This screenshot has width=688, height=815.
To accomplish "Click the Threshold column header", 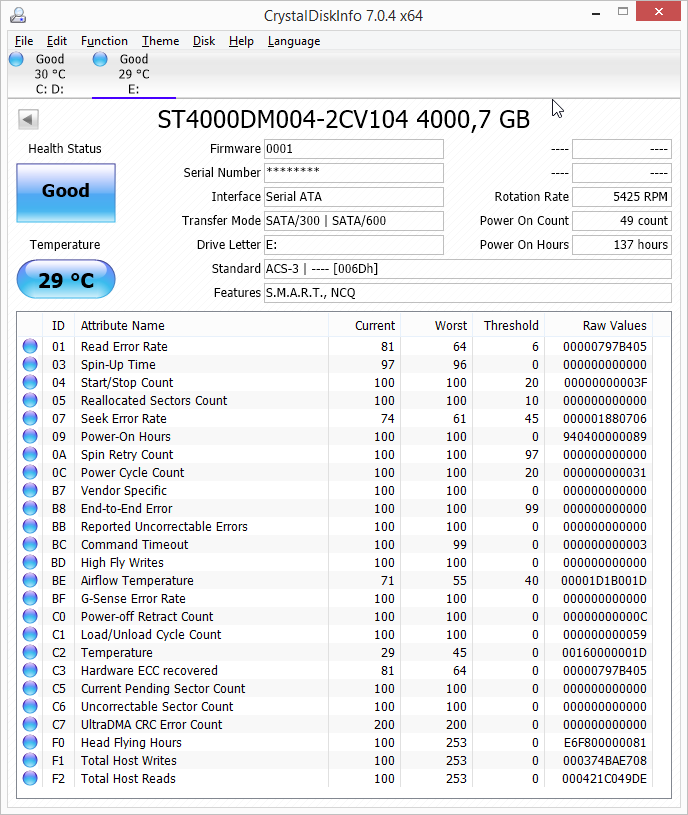I will pos(508,325).
